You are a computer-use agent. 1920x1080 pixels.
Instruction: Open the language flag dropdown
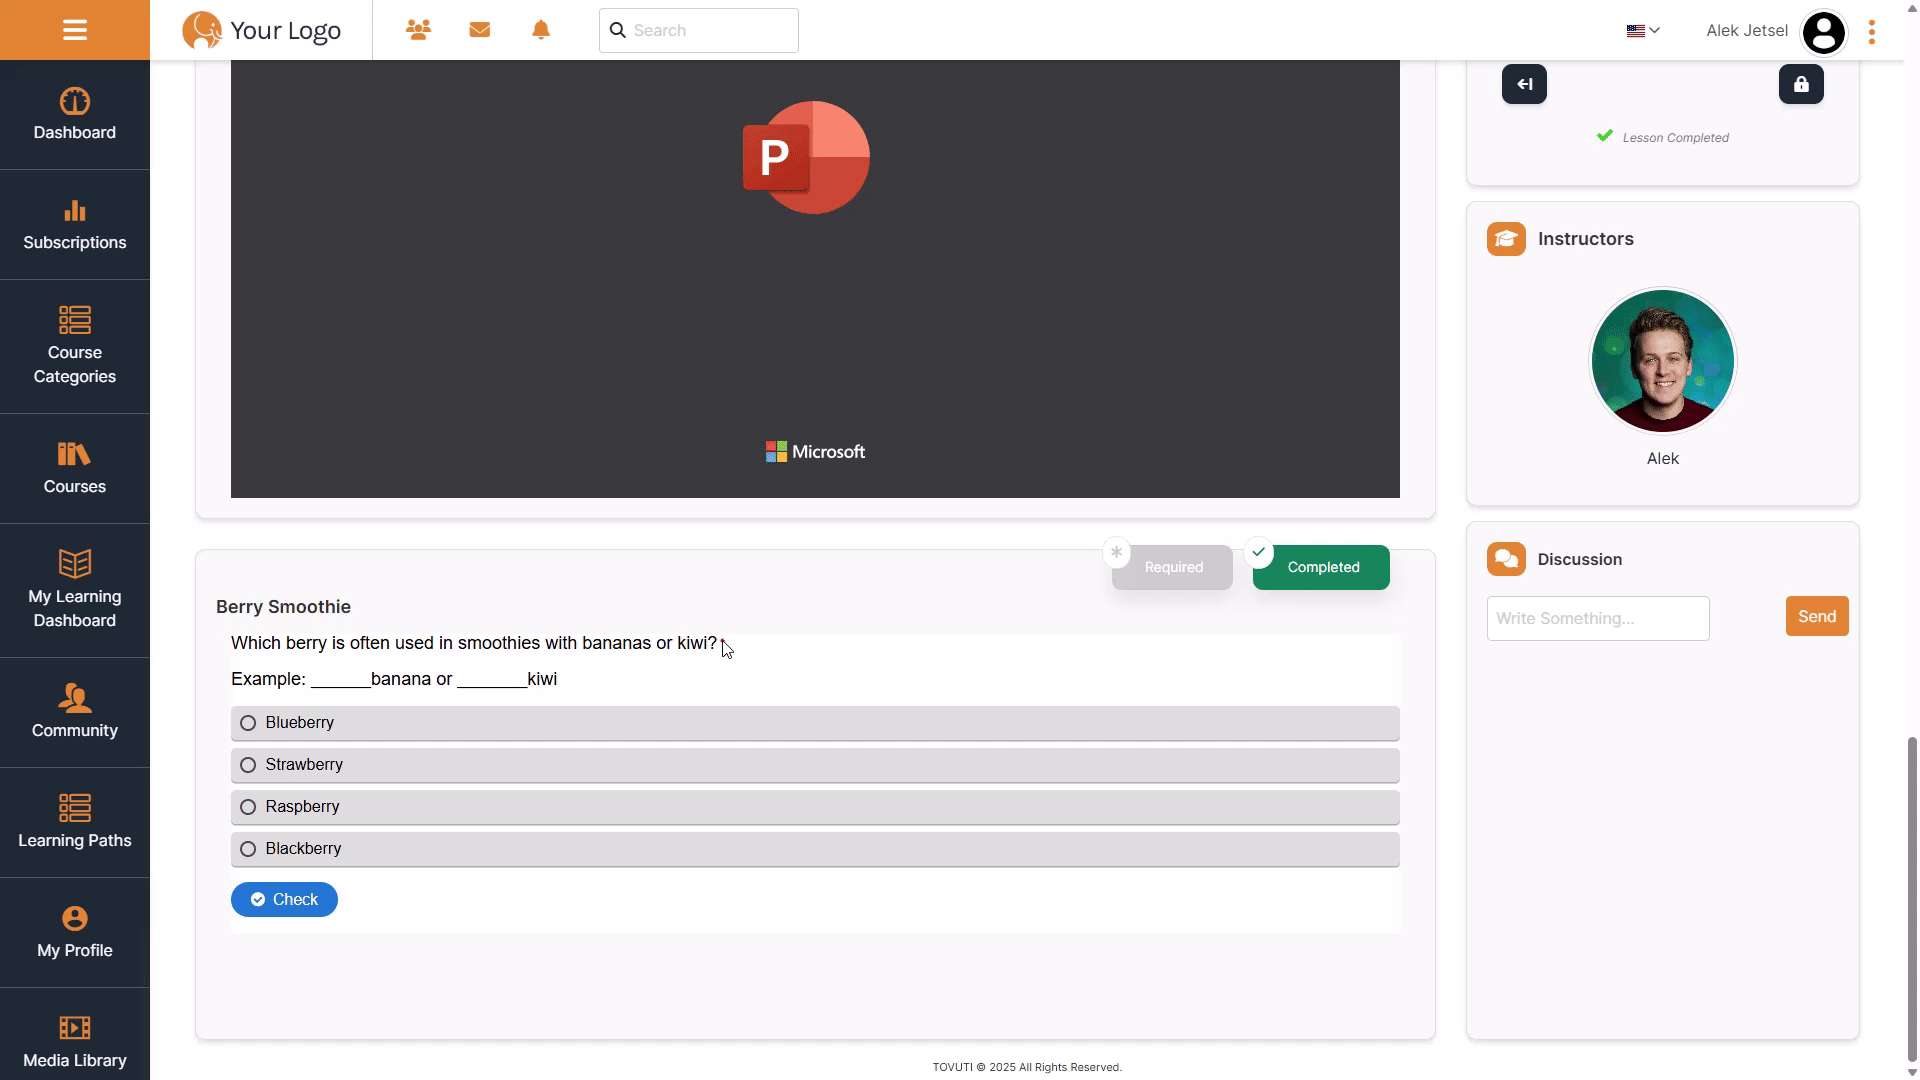1643,30
